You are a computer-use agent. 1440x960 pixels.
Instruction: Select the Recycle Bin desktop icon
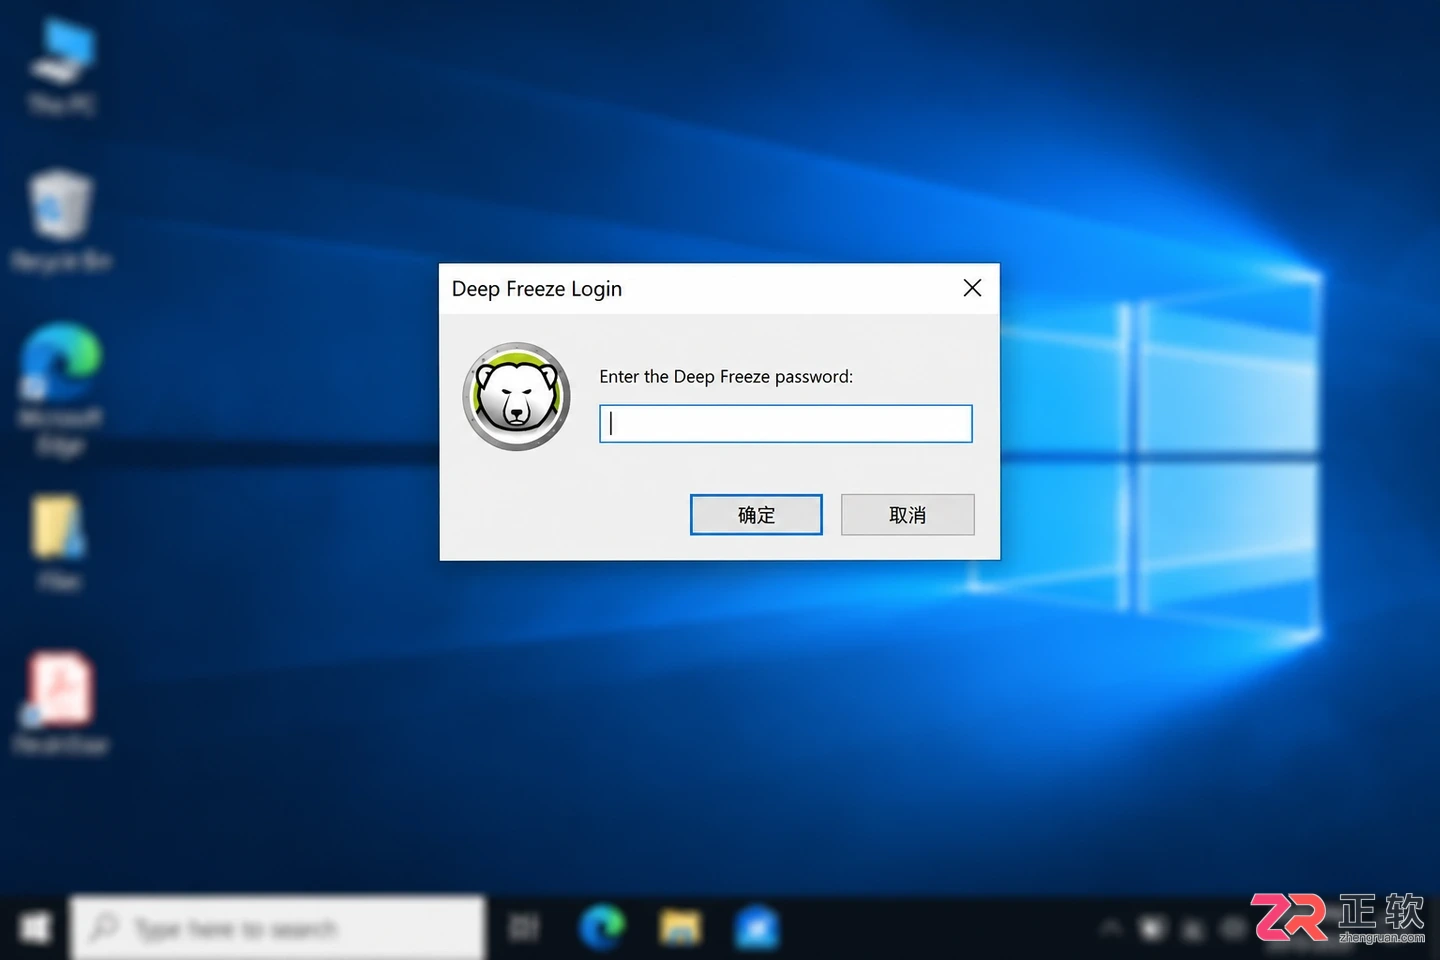62,220
